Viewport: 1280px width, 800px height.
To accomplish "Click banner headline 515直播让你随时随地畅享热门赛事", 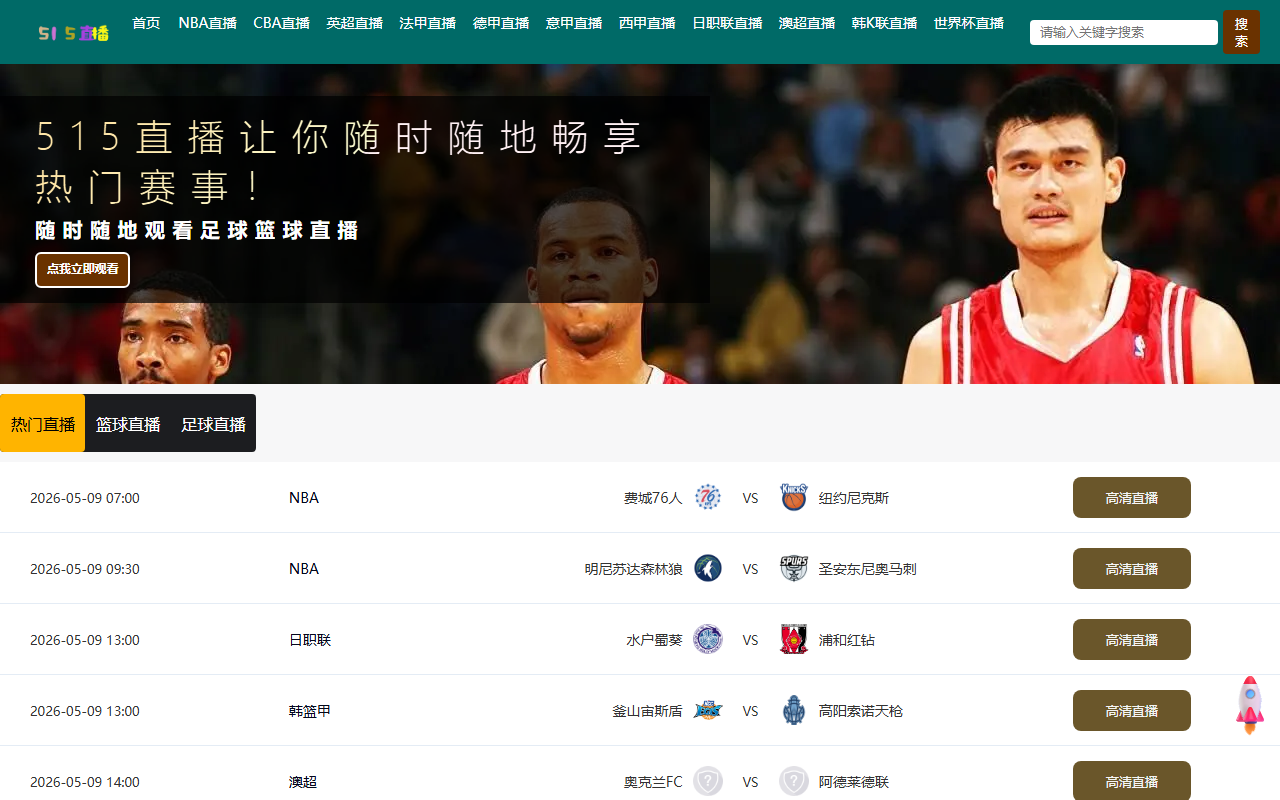I will (x=338, y=162).
